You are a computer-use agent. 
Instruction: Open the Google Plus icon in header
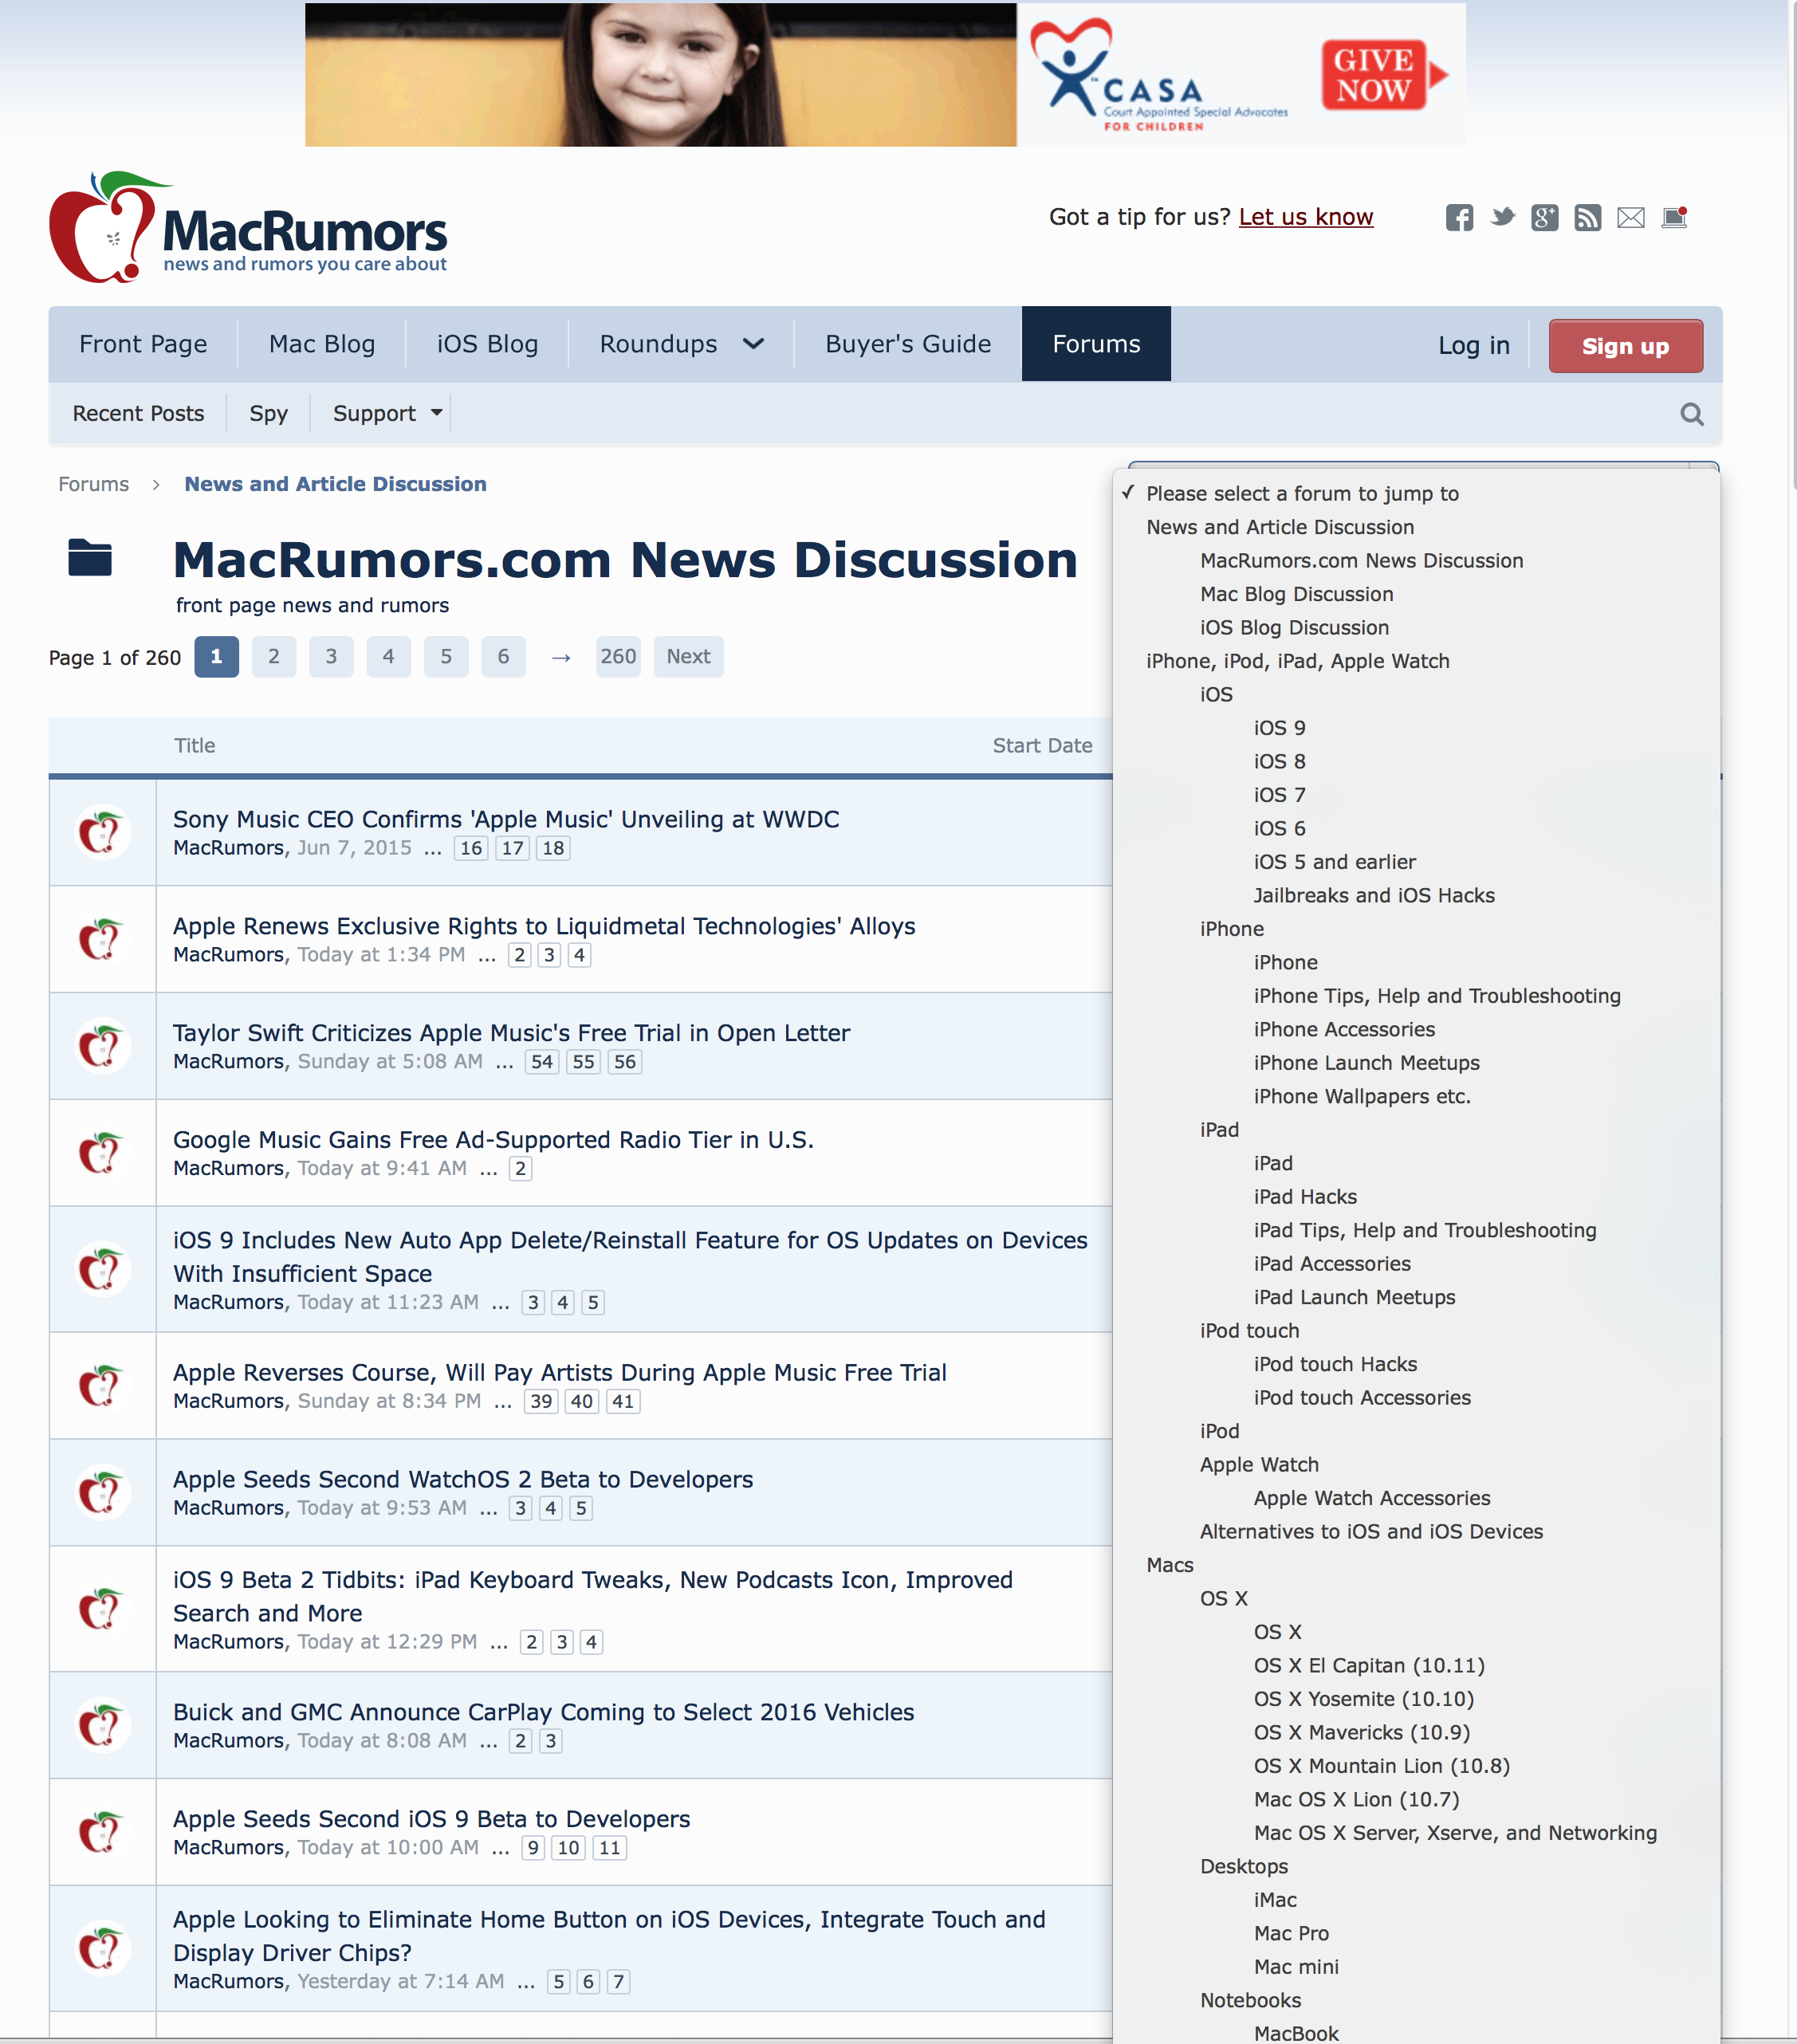click(1544, 217)
